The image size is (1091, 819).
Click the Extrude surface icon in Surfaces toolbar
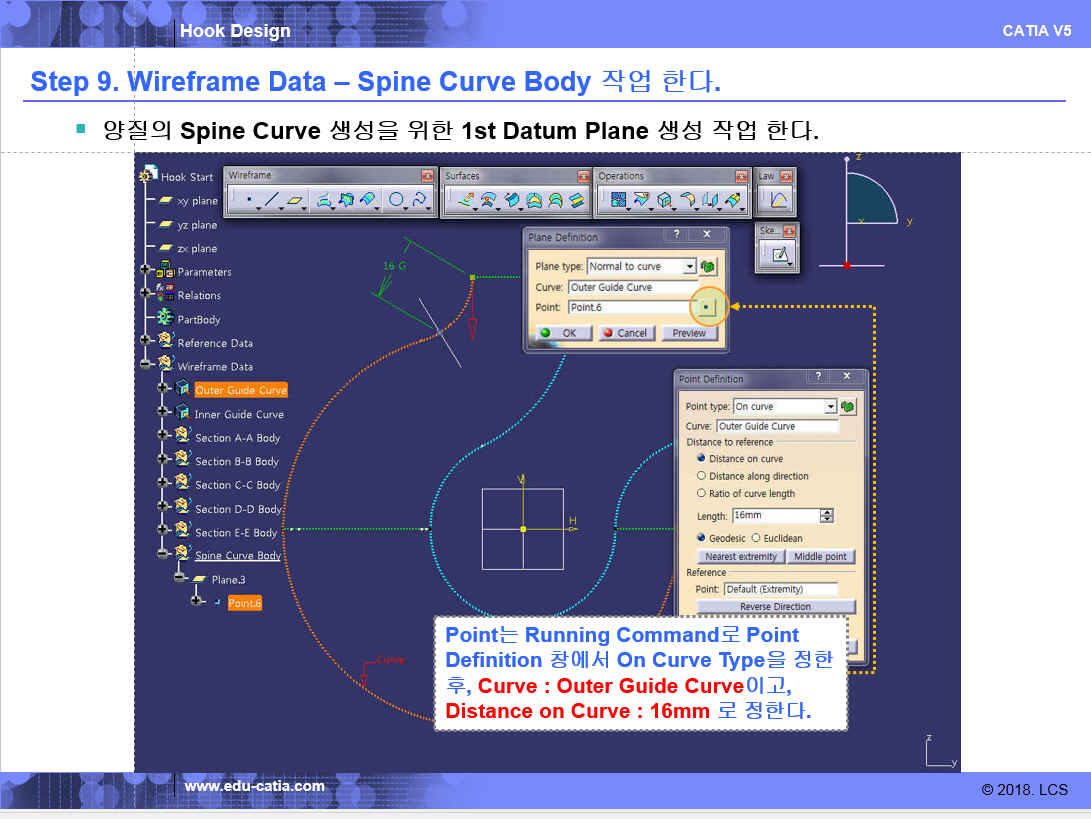[x=466, y=201]
